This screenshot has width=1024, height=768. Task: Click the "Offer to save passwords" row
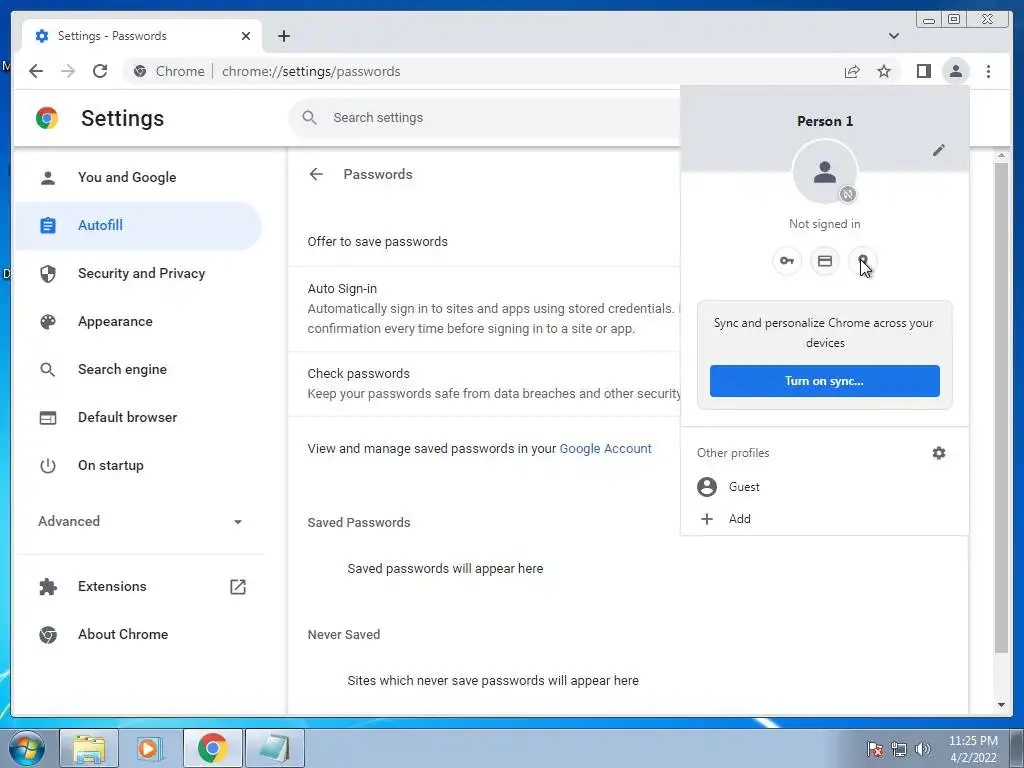[x=484, y=242]
